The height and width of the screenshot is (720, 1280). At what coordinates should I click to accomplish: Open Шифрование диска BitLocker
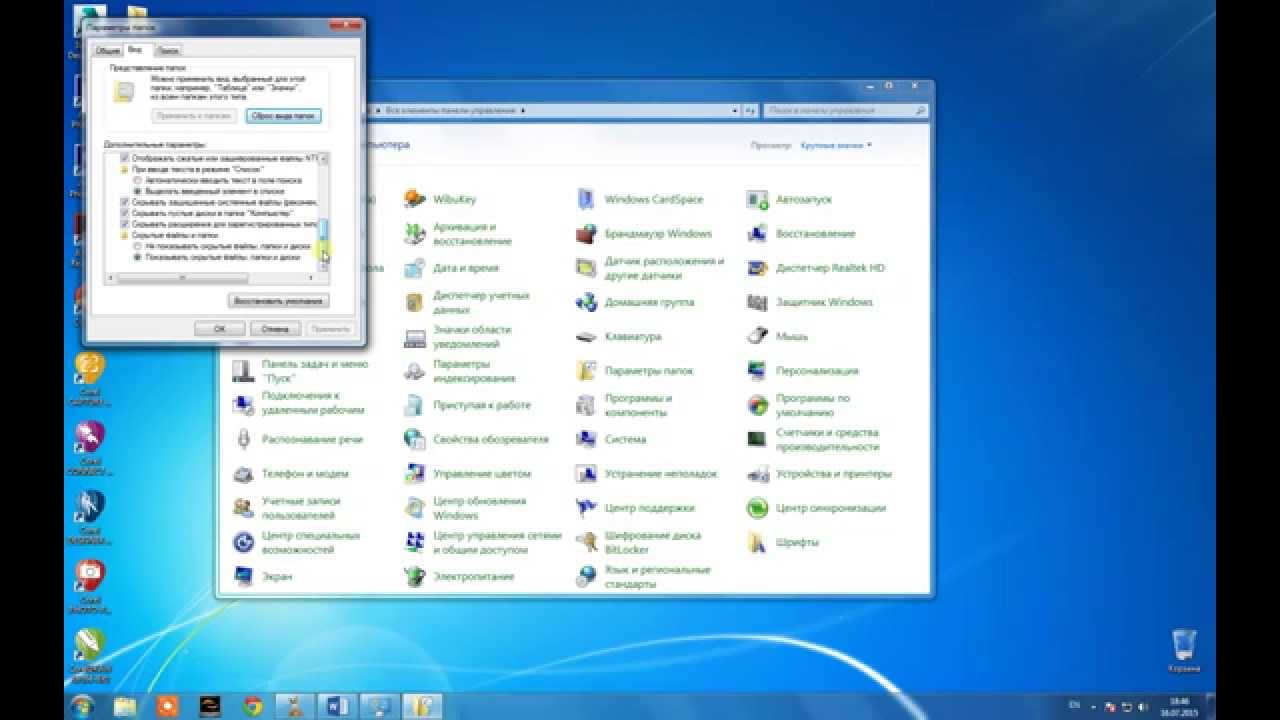639,542
